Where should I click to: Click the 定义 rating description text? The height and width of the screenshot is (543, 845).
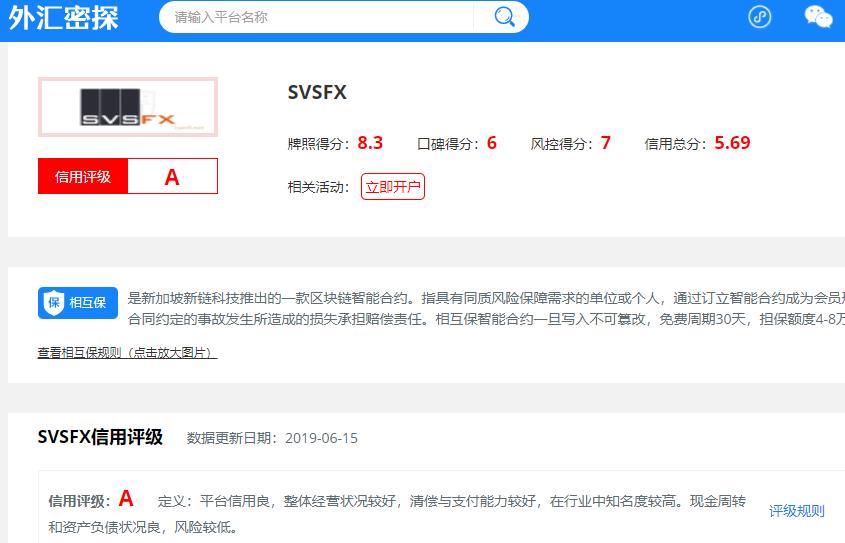click(397, 513)
